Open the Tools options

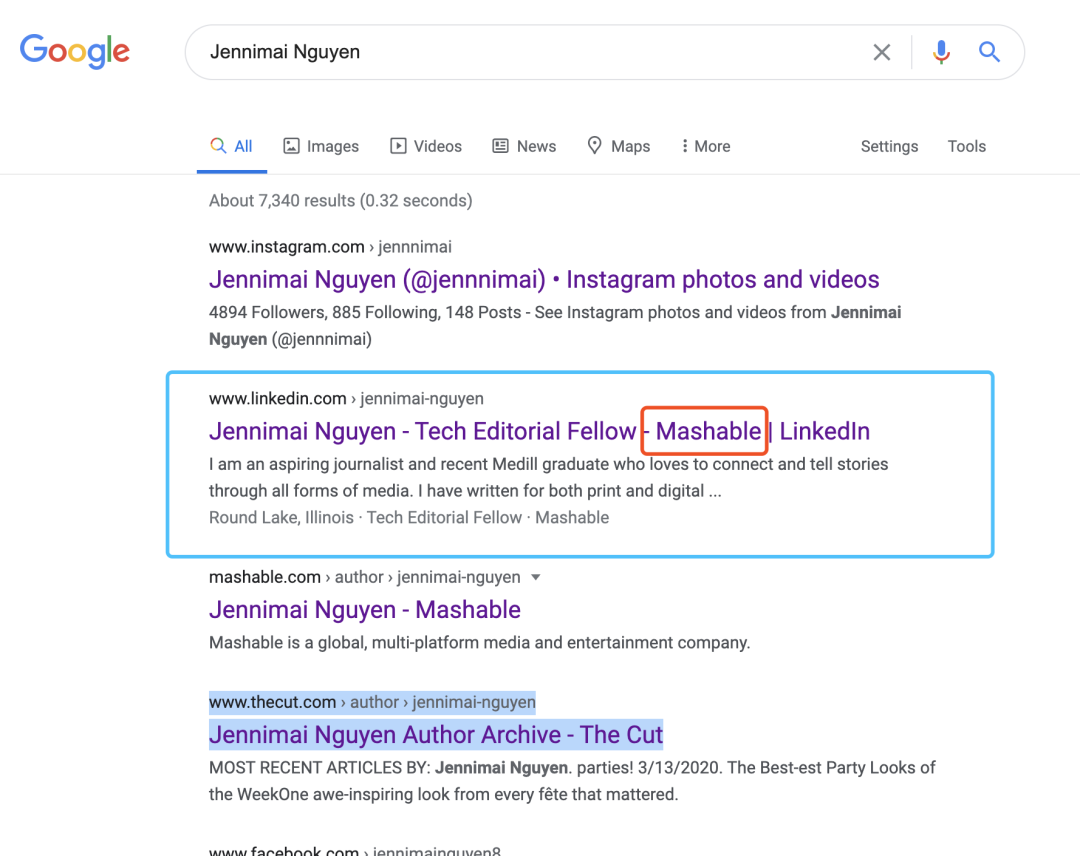click(966, 146)
